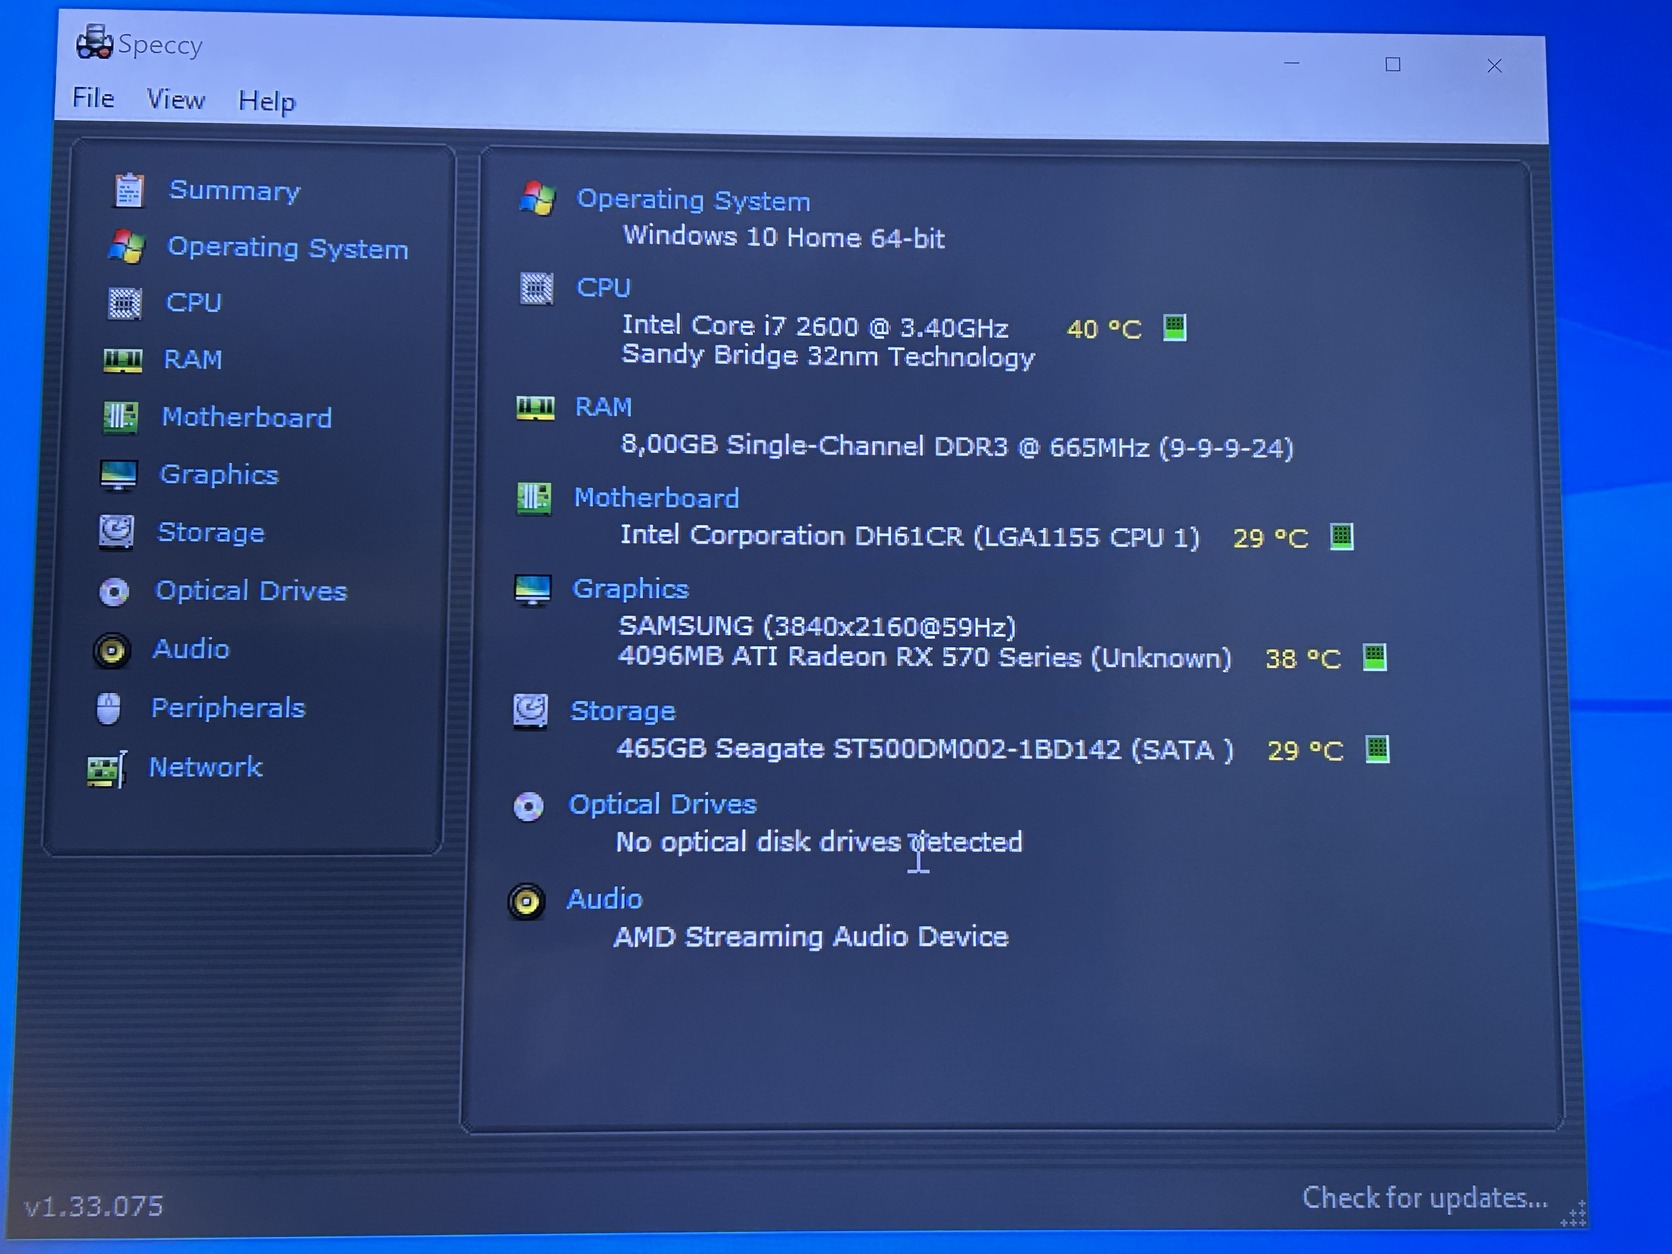
Task: Click the Motherboard icon in sidebar
Action: [x=121, y=416]
